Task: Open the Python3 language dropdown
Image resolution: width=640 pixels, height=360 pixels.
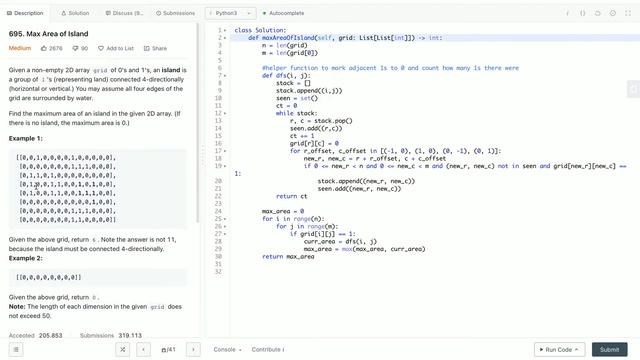Action: 231,13
